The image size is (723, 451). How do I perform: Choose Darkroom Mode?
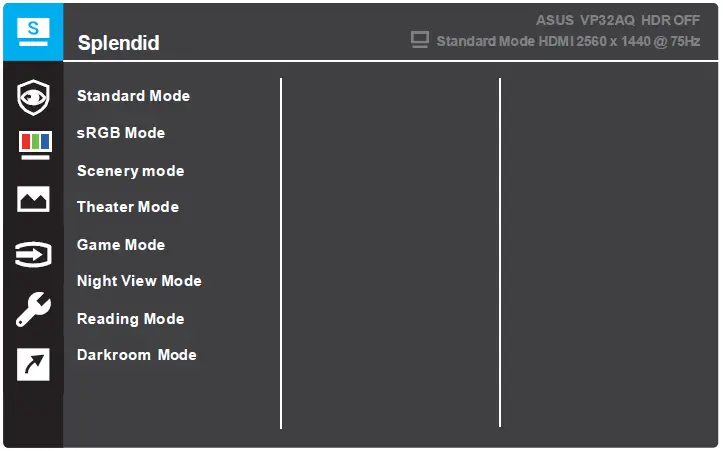pos(136,355)
